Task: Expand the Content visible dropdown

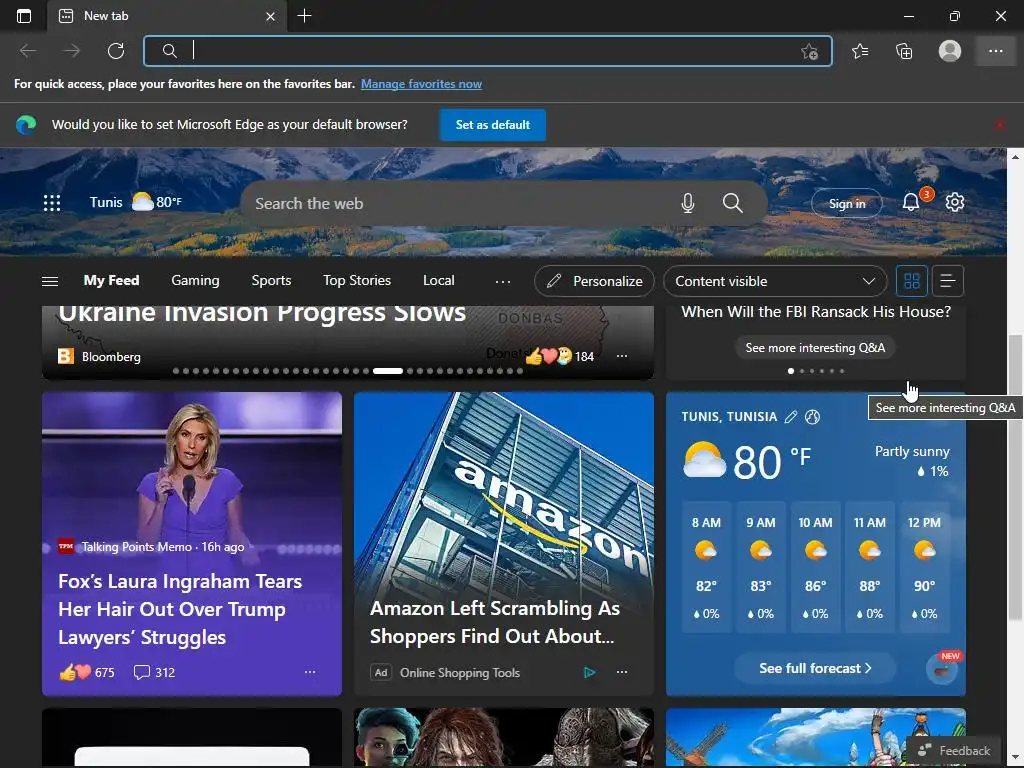Action: coord(775,281)
